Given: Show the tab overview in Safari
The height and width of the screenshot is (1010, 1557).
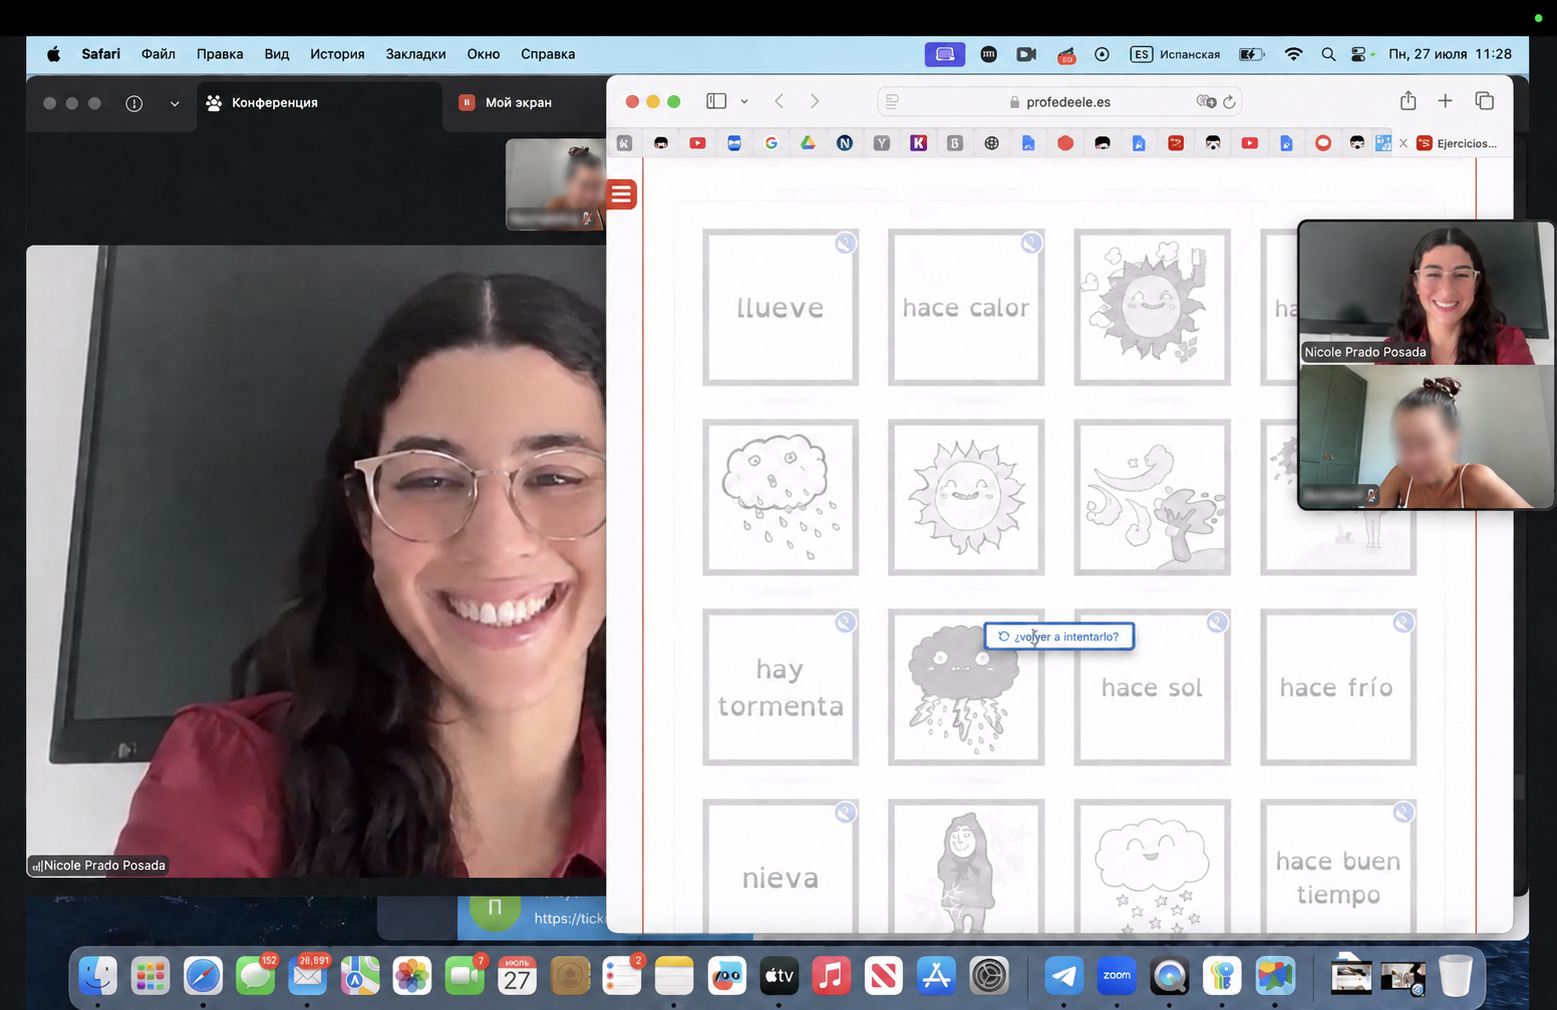Looking at the screenshot, I should coord(1485,101).
